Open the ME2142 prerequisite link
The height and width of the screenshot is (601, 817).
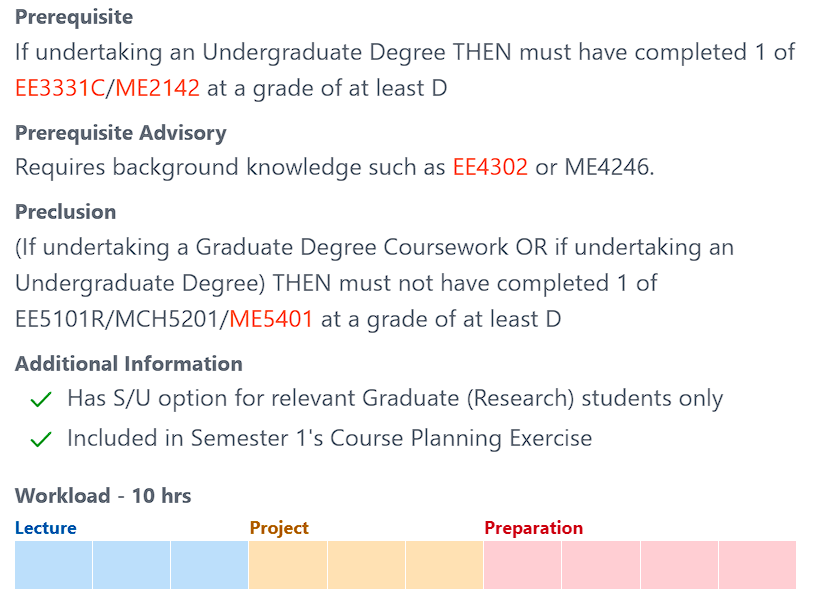coord(158,89)
